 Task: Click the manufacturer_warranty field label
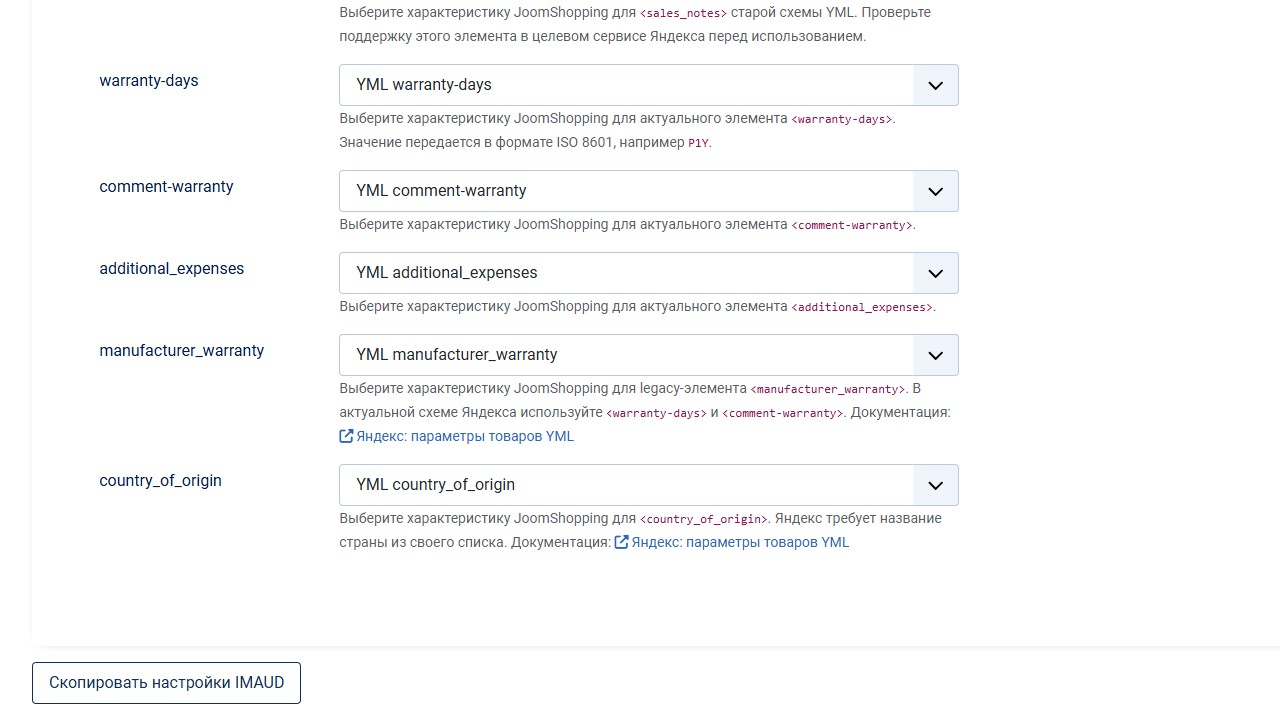pyautogui.click(x=182, y=351)
